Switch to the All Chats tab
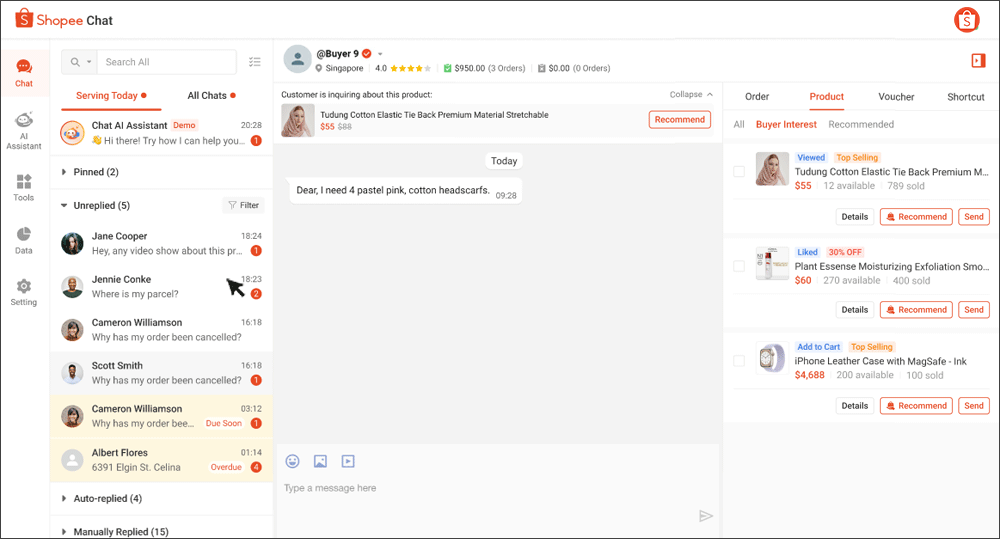Image resolution: width=1000 pixels, height=539 pixels. pyautogui.click(x=211, y=96)
